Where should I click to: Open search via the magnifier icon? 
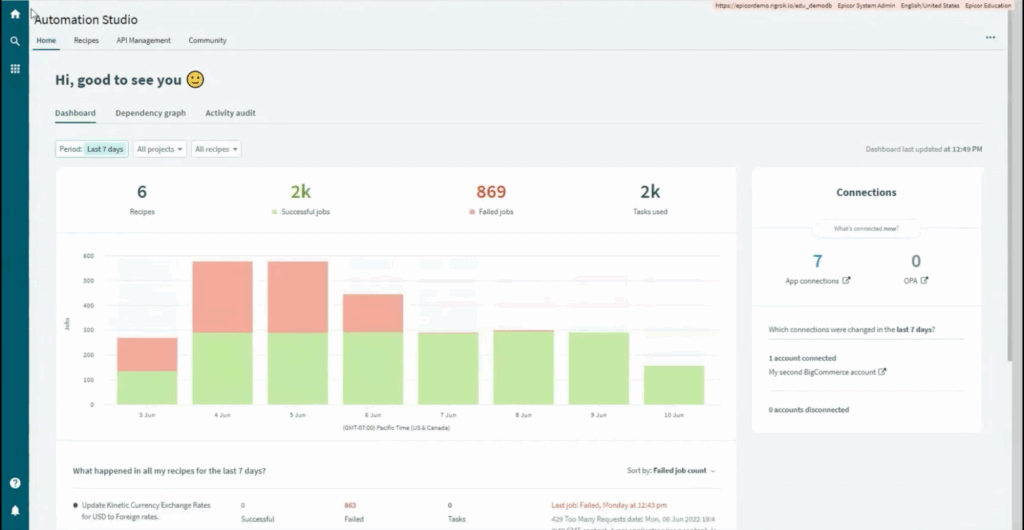click(15, 41)
